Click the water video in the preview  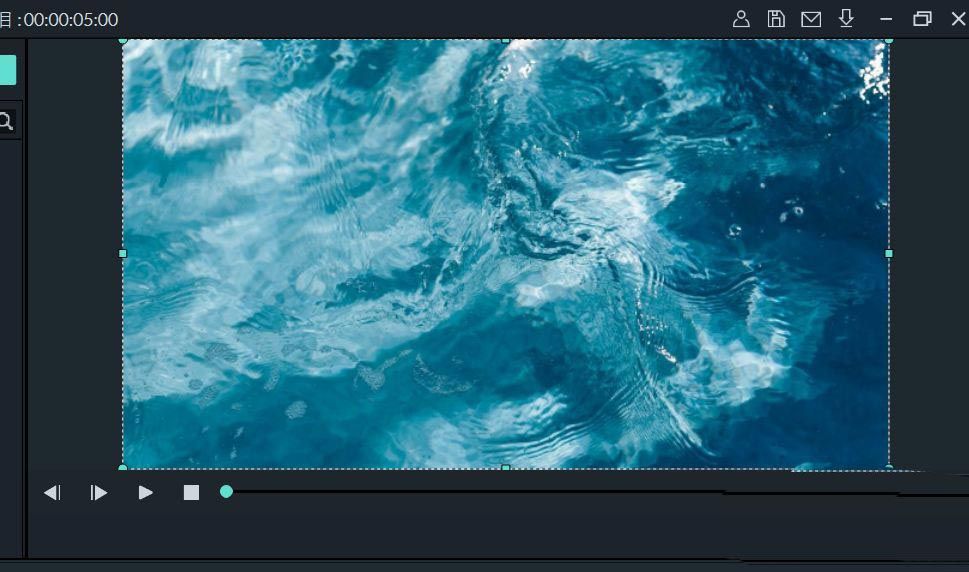point(506,254)
